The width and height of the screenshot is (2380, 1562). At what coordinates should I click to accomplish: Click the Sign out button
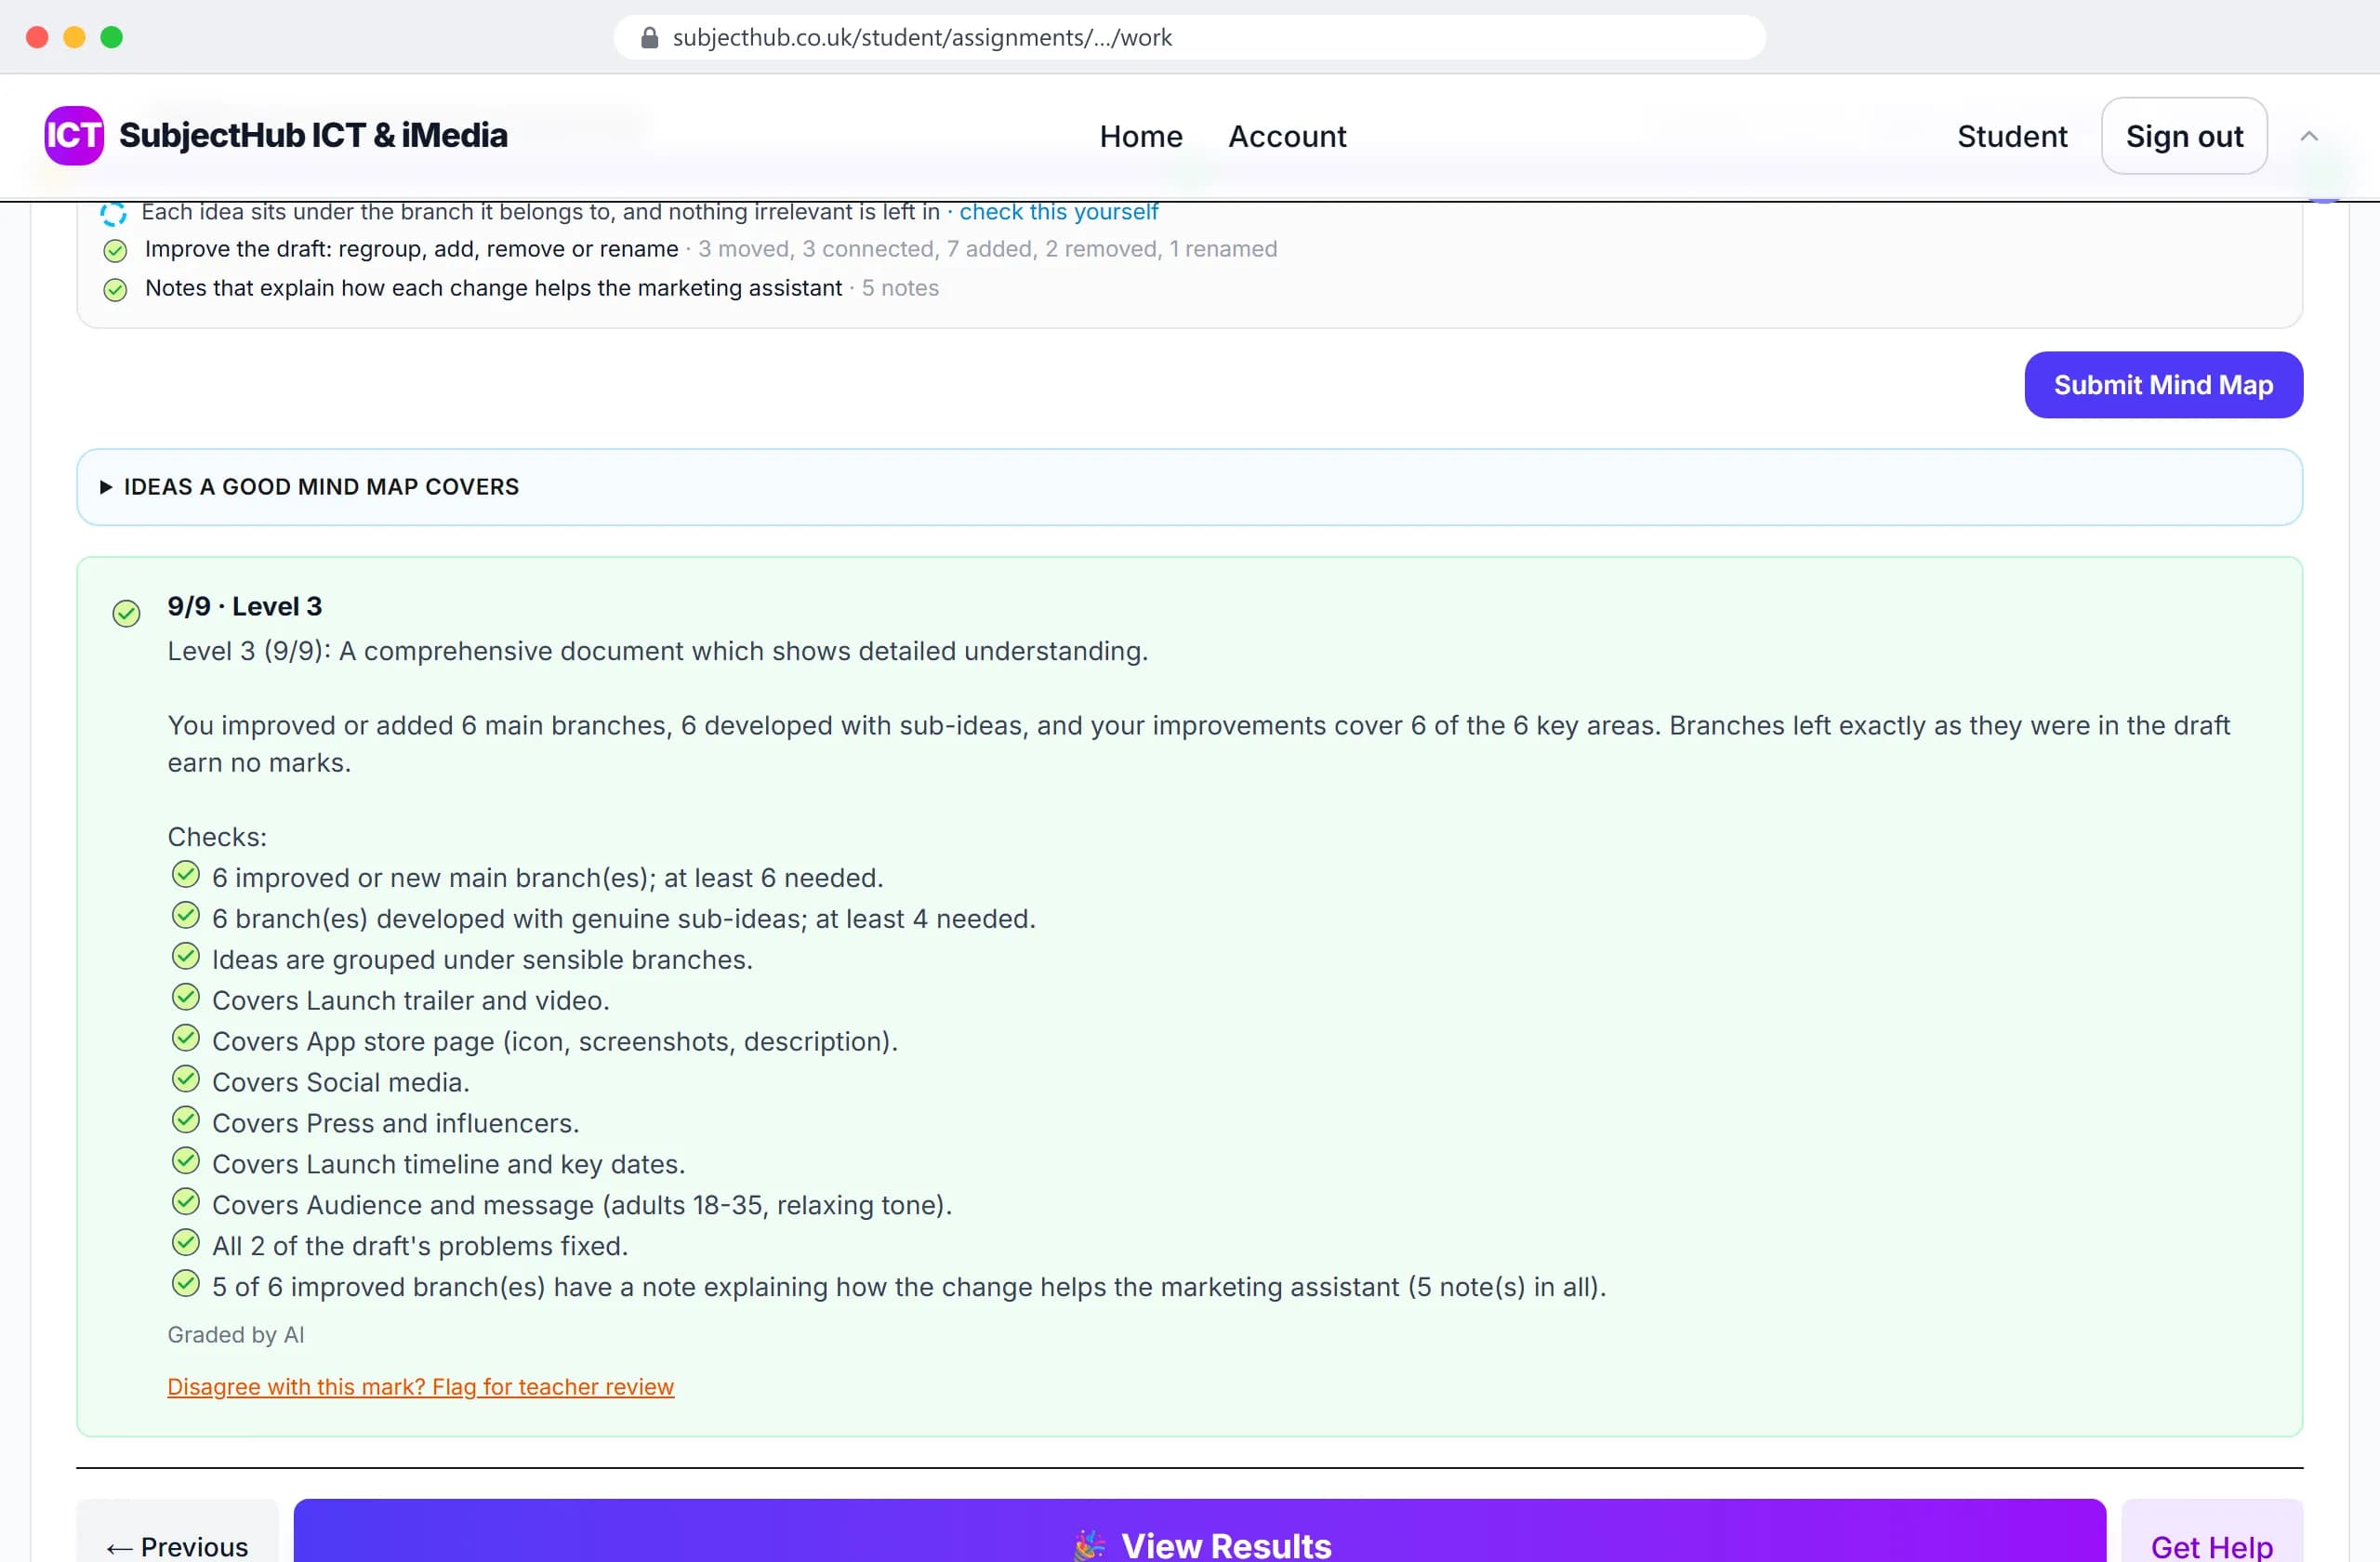2184,136
